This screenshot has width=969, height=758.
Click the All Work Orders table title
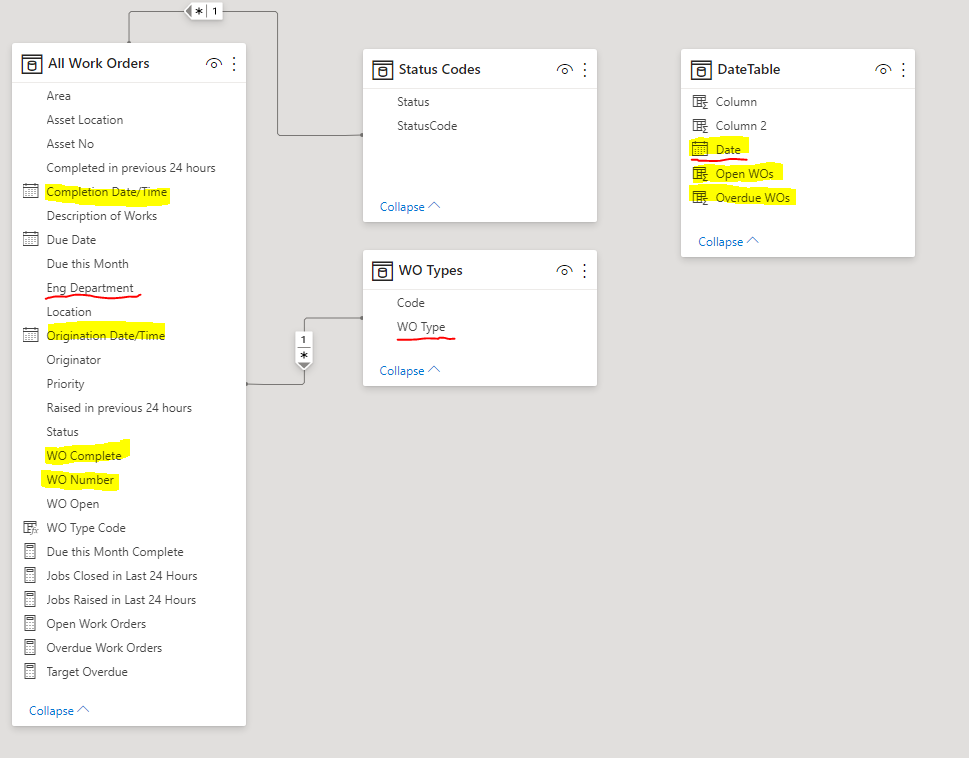tap(99, 64)
